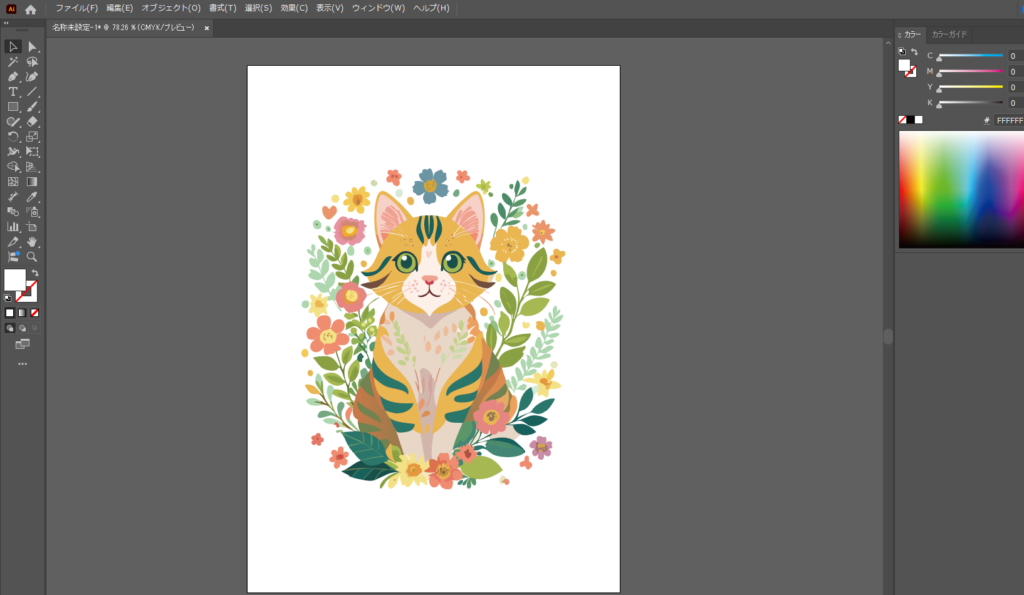The width and height of the screenshot is (1024, 595).
Task: Select the Type tool
Action: coord(13,92)
